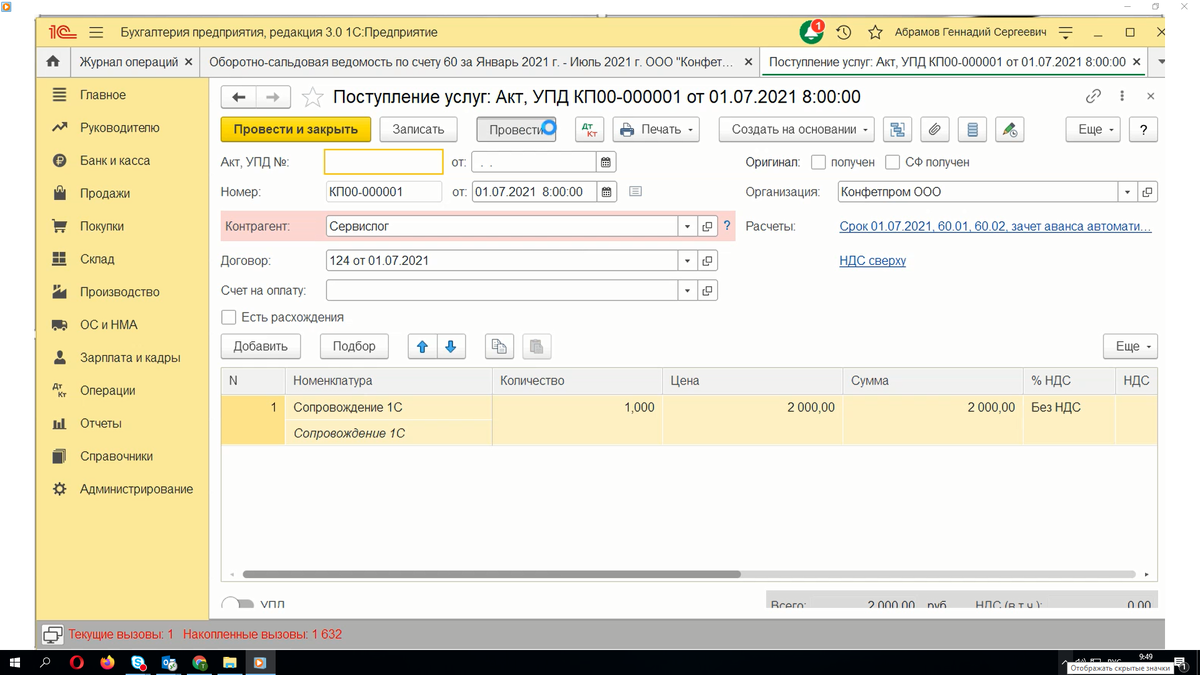Open Firefox from the Windows taskbar
The height and width of the screenshot is (675, 1200).
point(106,662)
